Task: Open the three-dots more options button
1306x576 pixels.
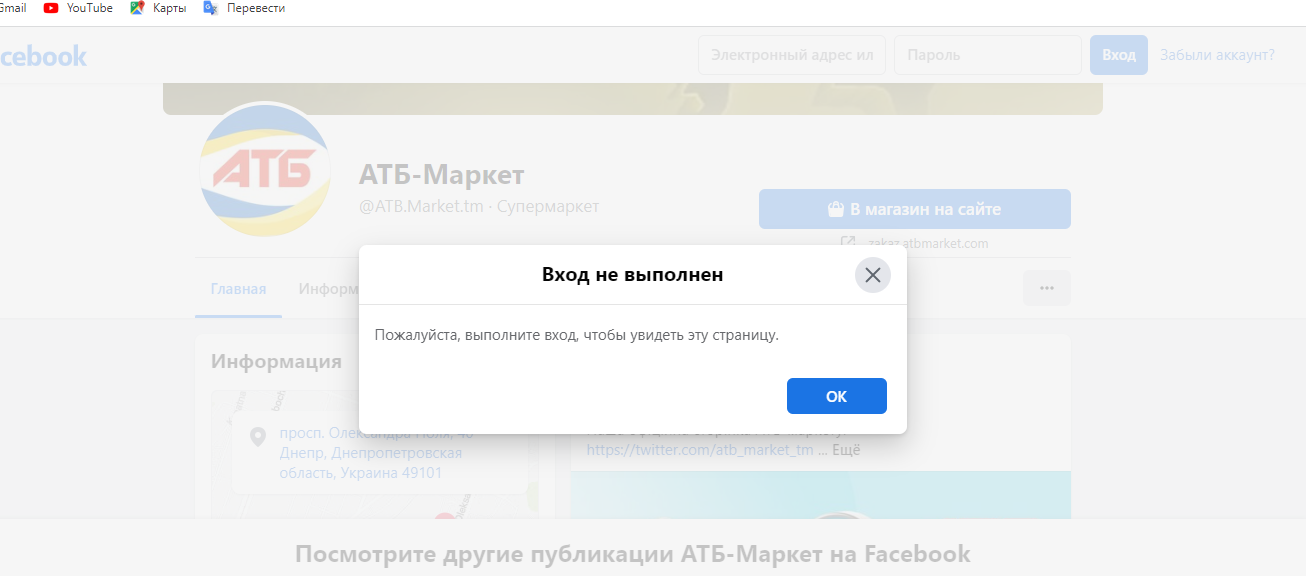Action: [x=1047, y=288]
